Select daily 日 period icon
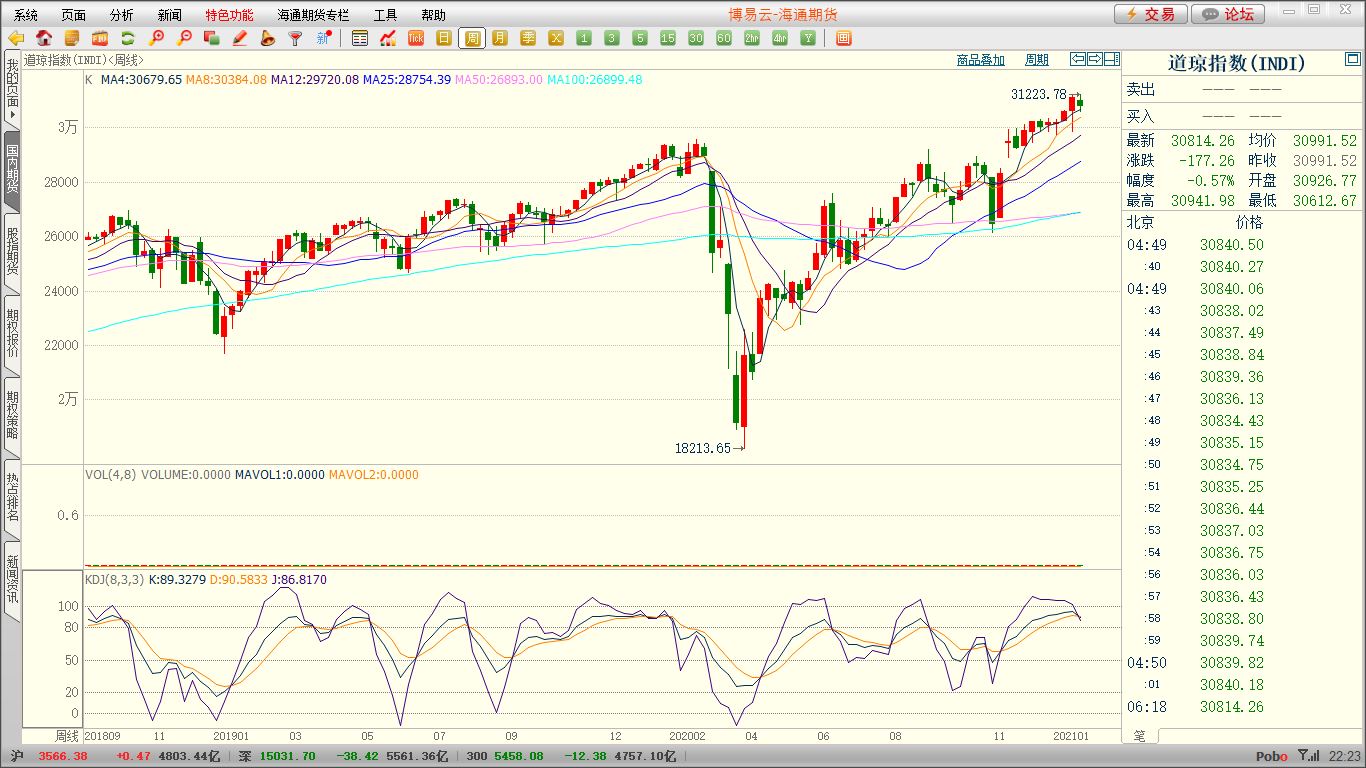This screenshot has width=1366, height=768. tap(444, 38)
